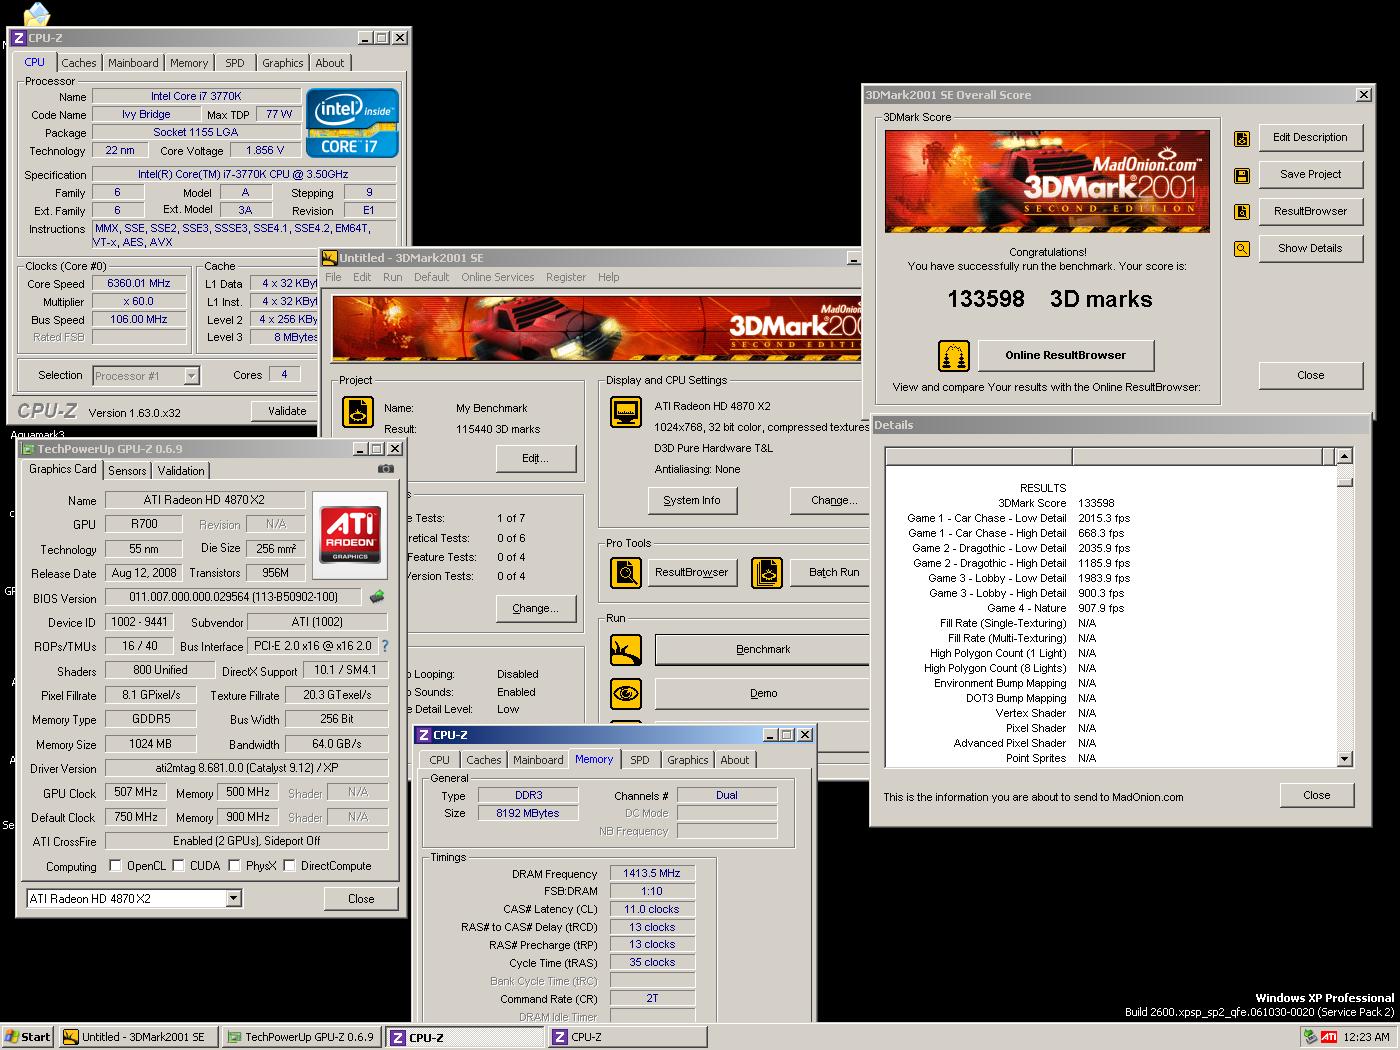Click the Save Project button
Image resolution: width=1400 pixels, height=1050 pixels.
[x=1310, y=175]
